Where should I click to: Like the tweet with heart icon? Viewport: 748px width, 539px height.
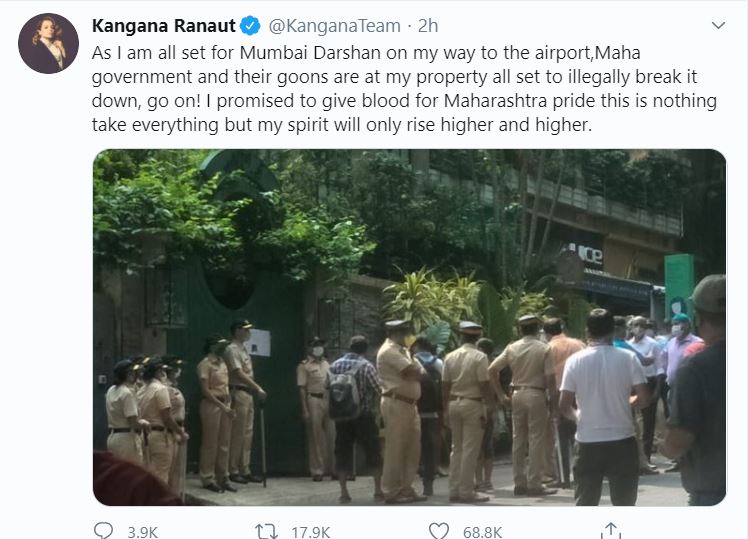439,531
